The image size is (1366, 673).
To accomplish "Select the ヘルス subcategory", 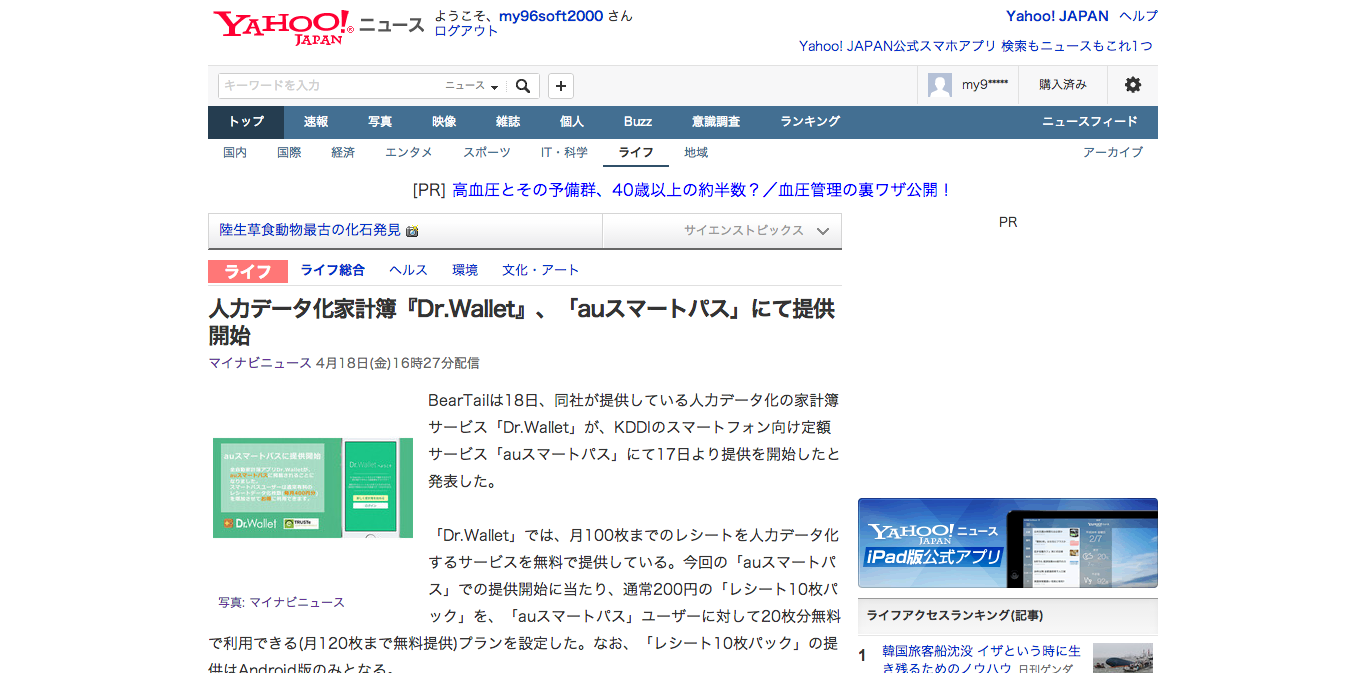I will click(408, 270).
